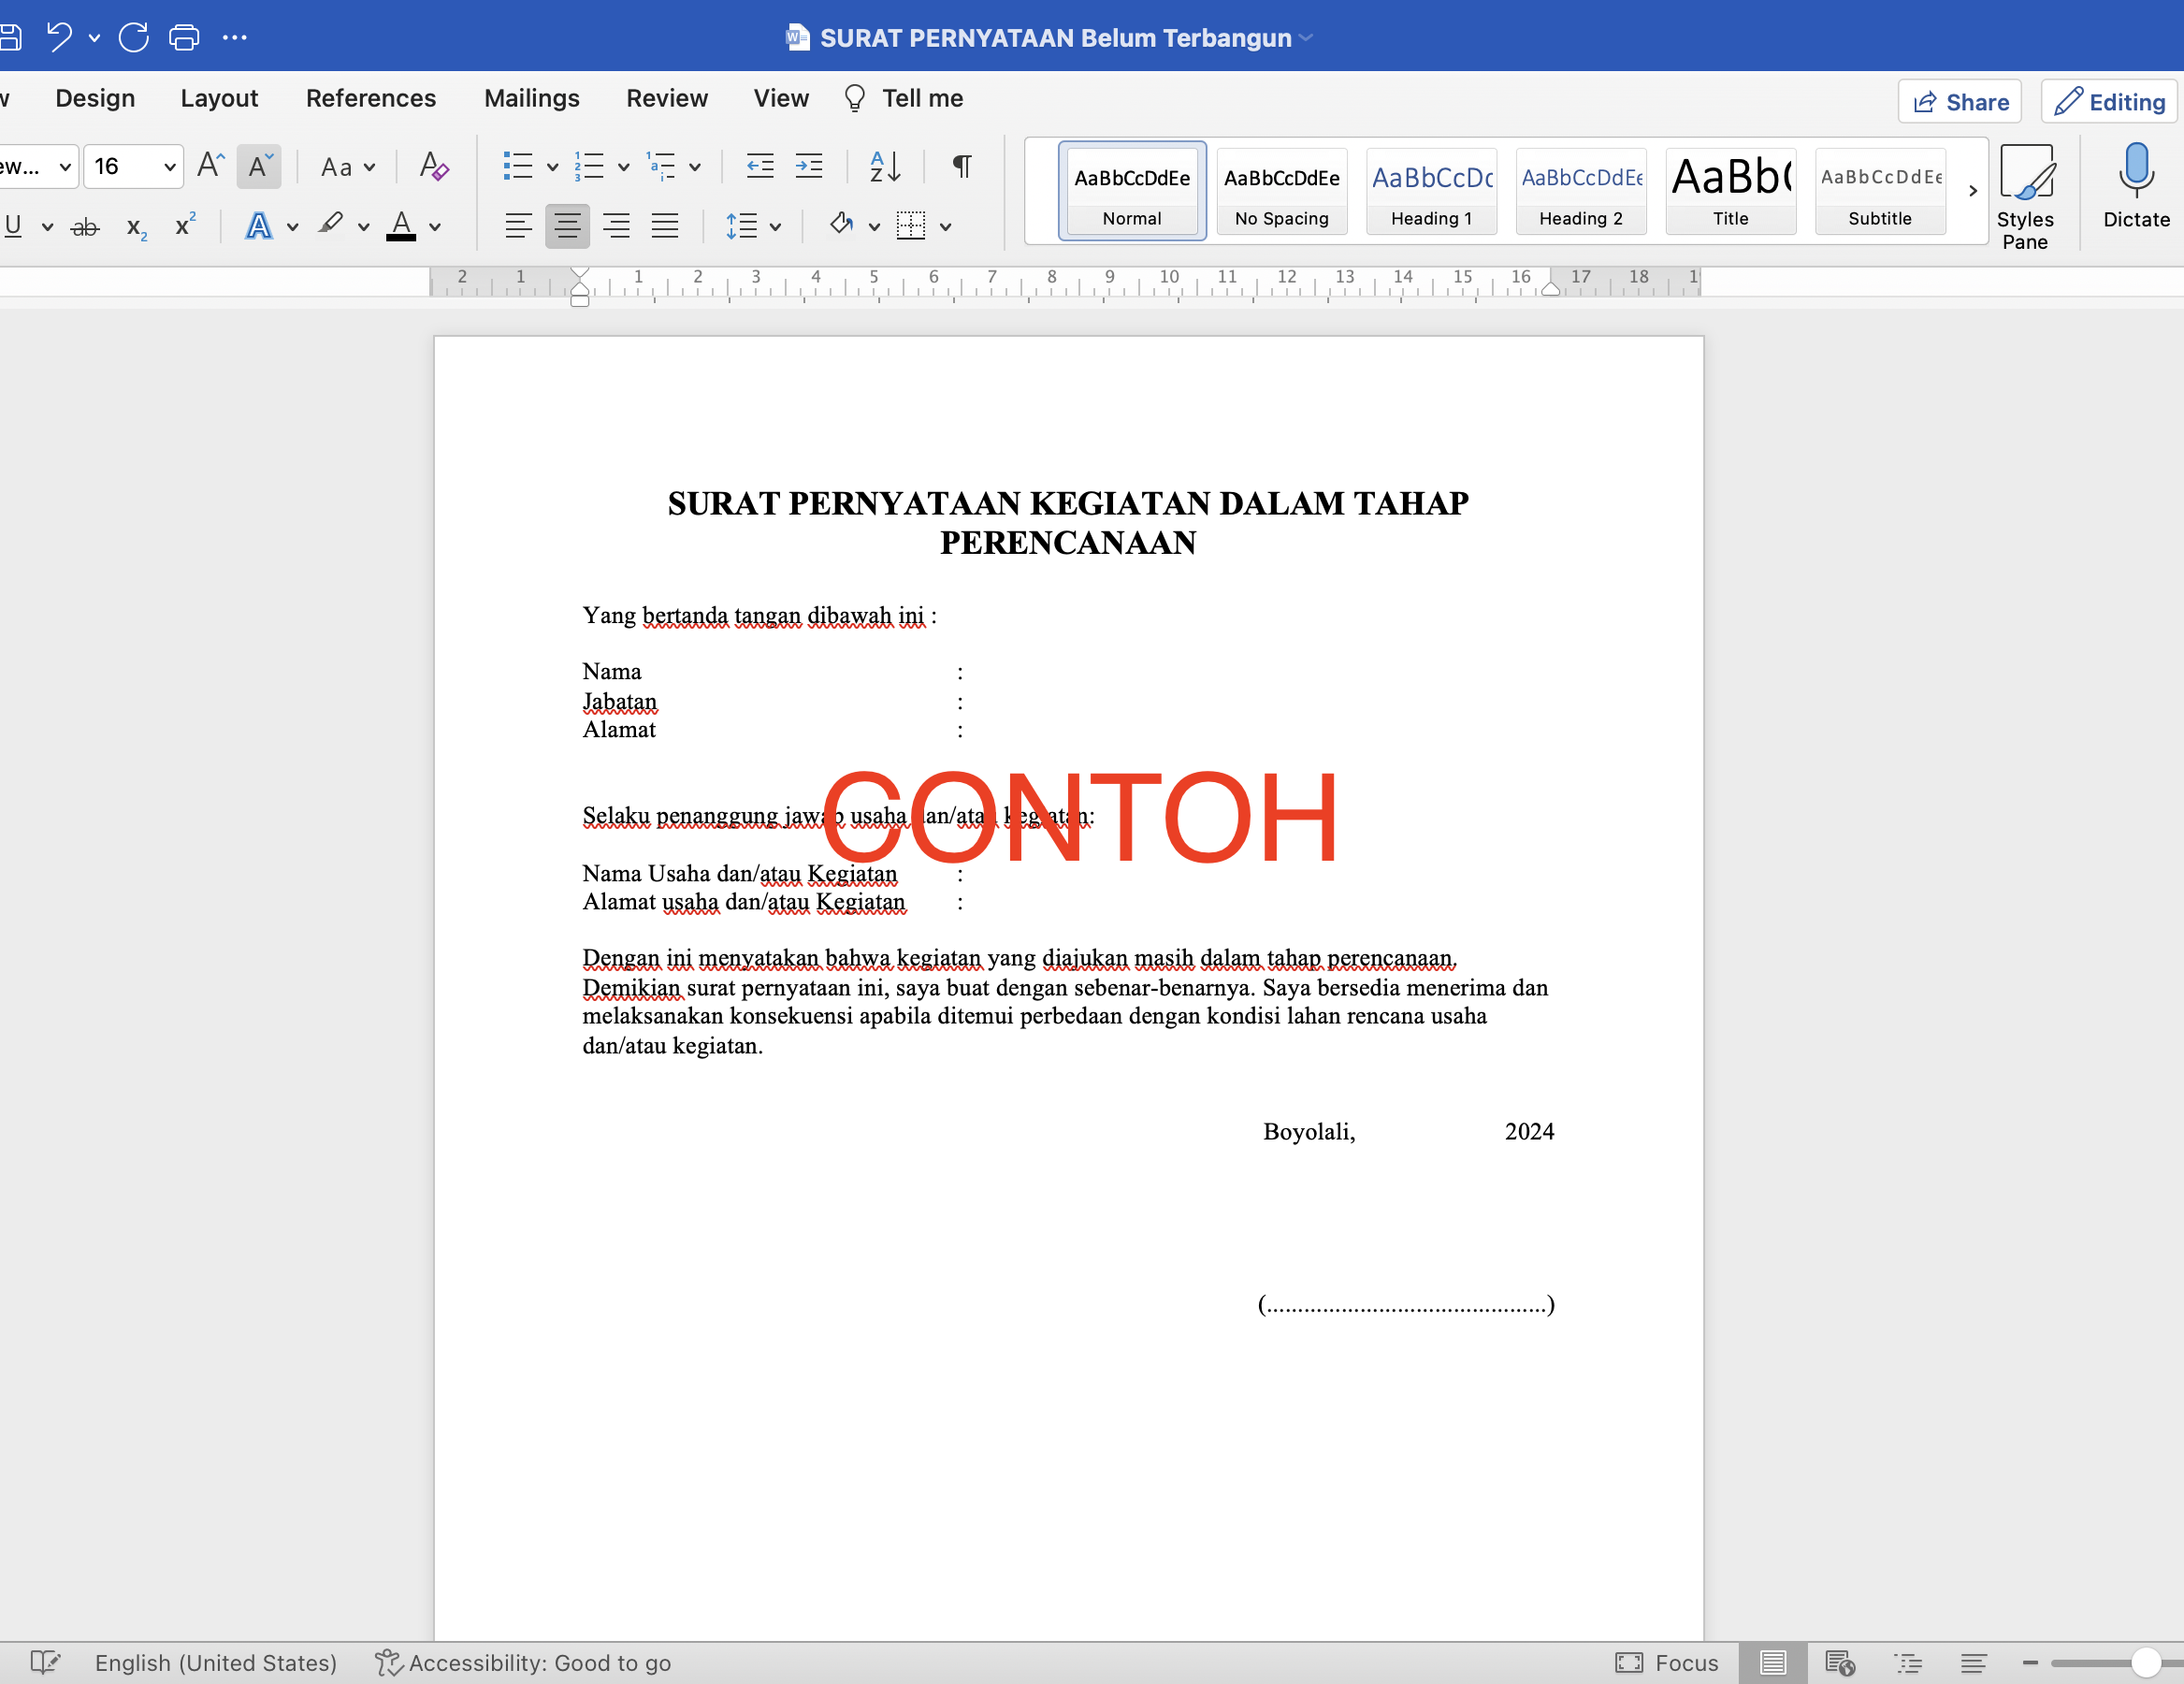Enter Focus mode

[x=1667, y=1662]
